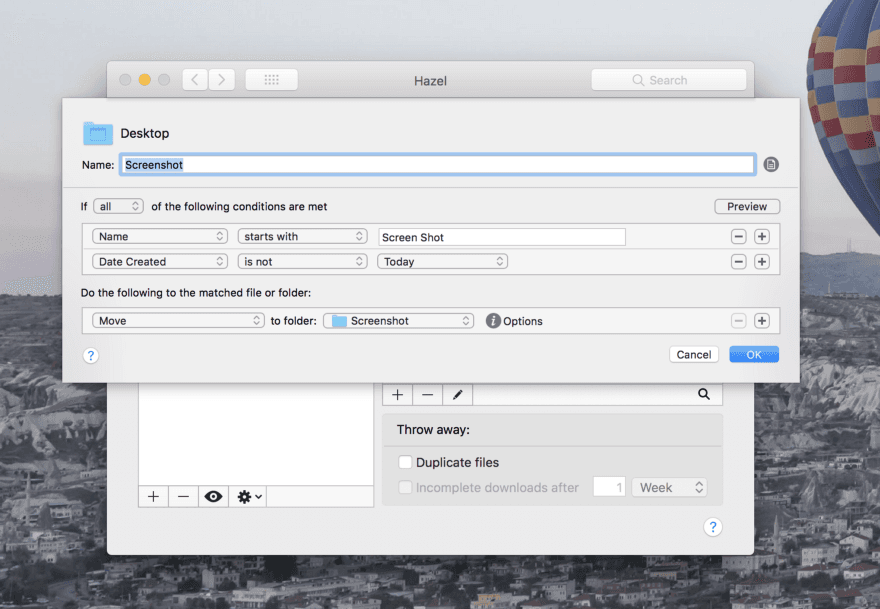Toggle the eye preview icon below folder list

[213, 496]
